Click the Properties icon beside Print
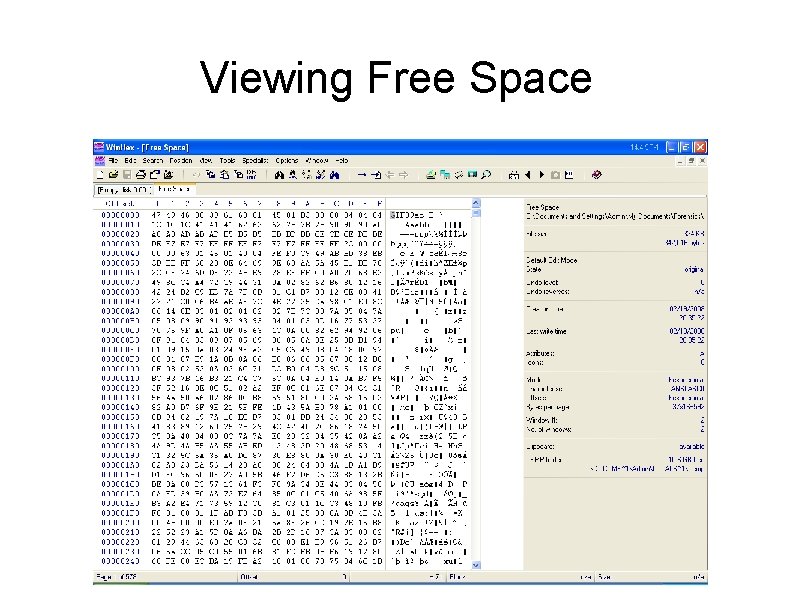 (154, 175)
